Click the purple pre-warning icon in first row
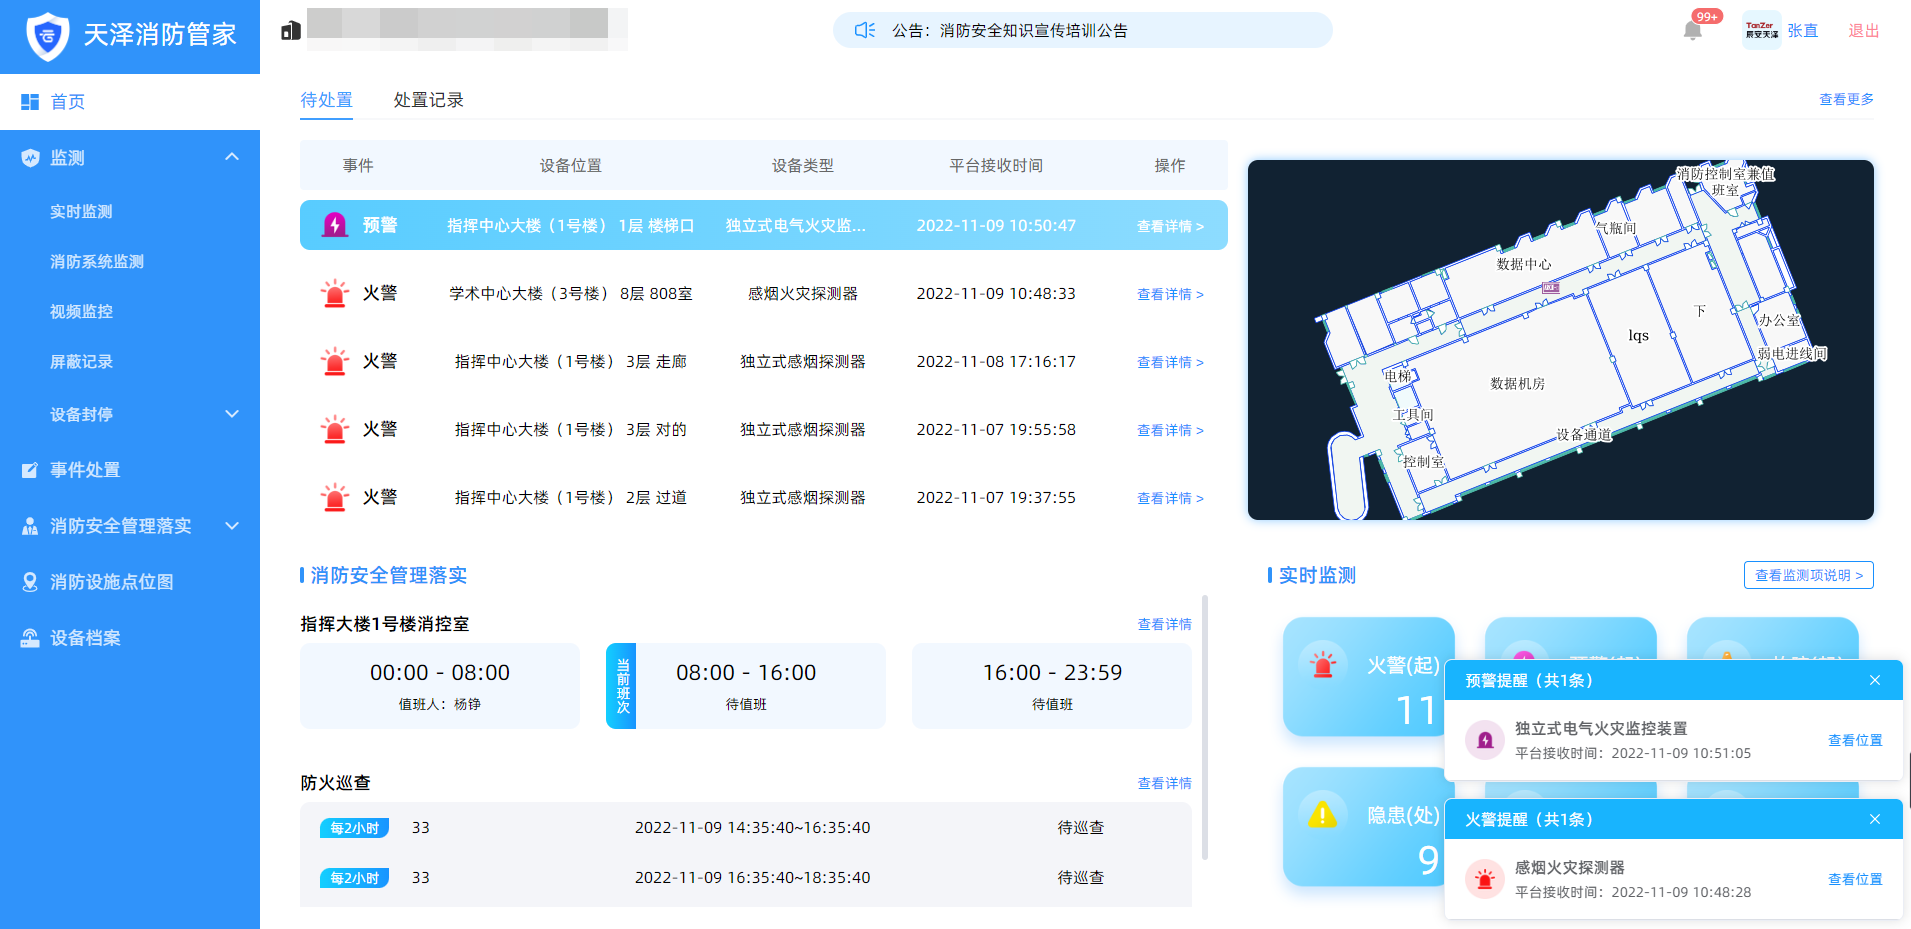The image size is (1911, 929). [335, 225]
